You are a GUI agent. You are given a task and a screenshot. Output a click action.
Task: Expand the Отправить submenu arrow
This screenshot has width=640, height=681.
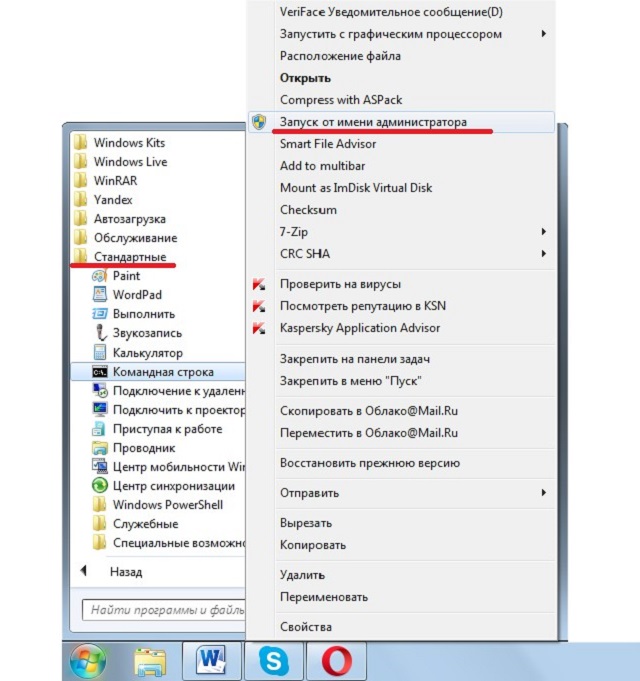[544, 493]
